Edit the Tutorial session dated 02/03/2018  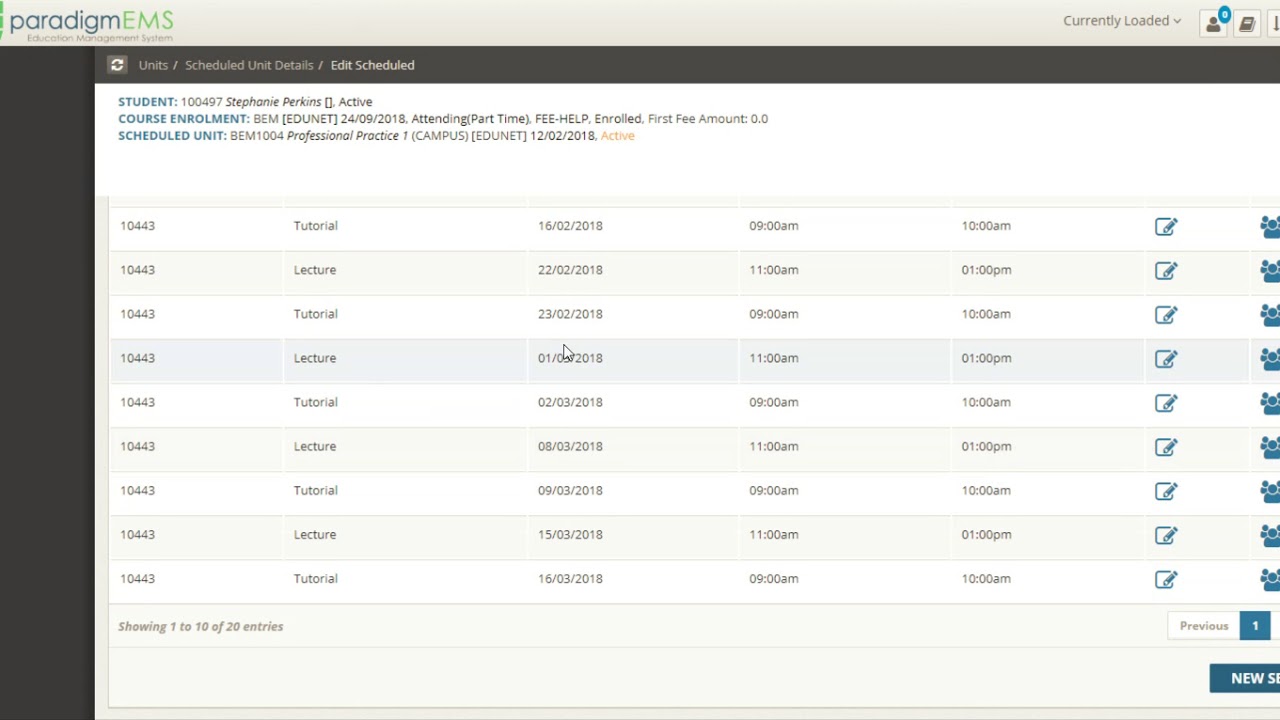(x=1166, y=403)
